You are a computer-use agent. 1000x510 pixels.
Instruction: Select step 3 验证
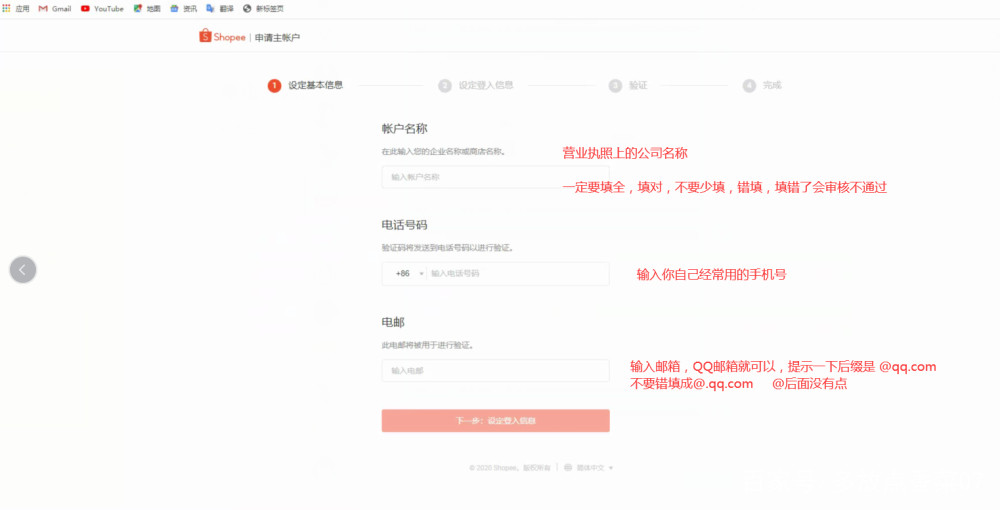[628, 85]
